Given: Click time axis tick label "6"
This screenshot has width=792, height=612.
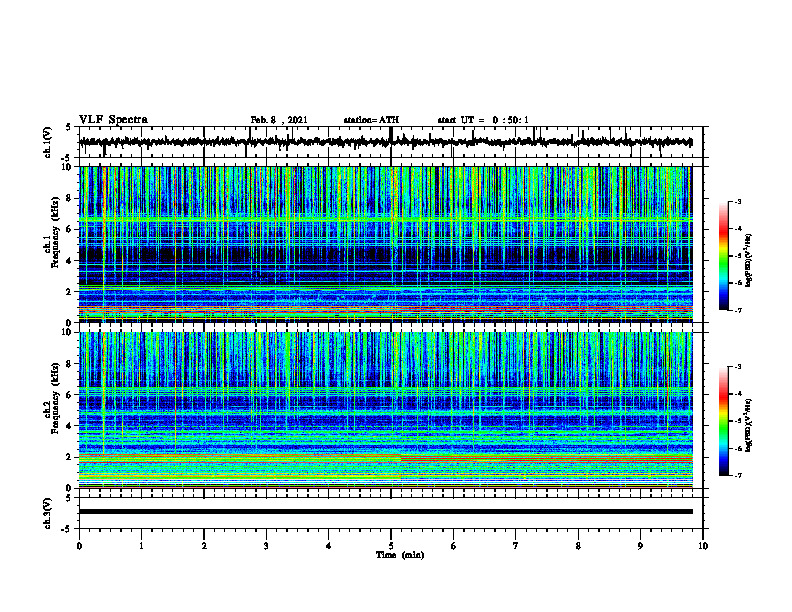Looking at the screenshot, I should [x=454, y=545].
